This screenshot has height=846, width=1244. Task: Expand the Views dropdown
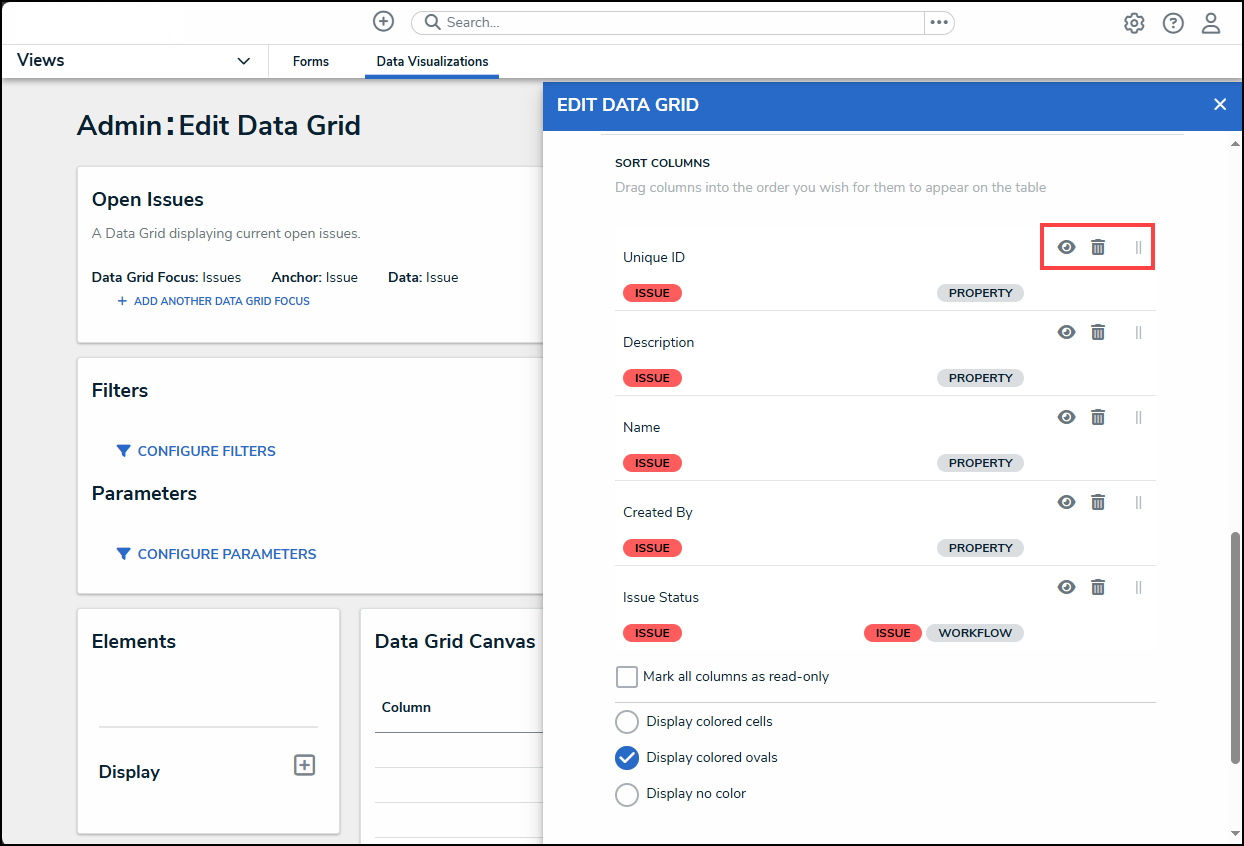point(243,61)
